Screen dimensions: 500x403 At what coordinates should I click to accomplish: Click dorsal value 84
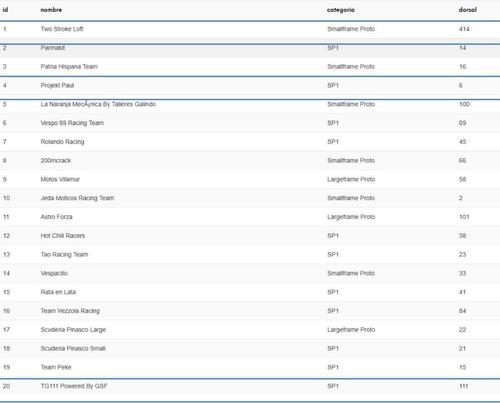(x=462, y=311)
